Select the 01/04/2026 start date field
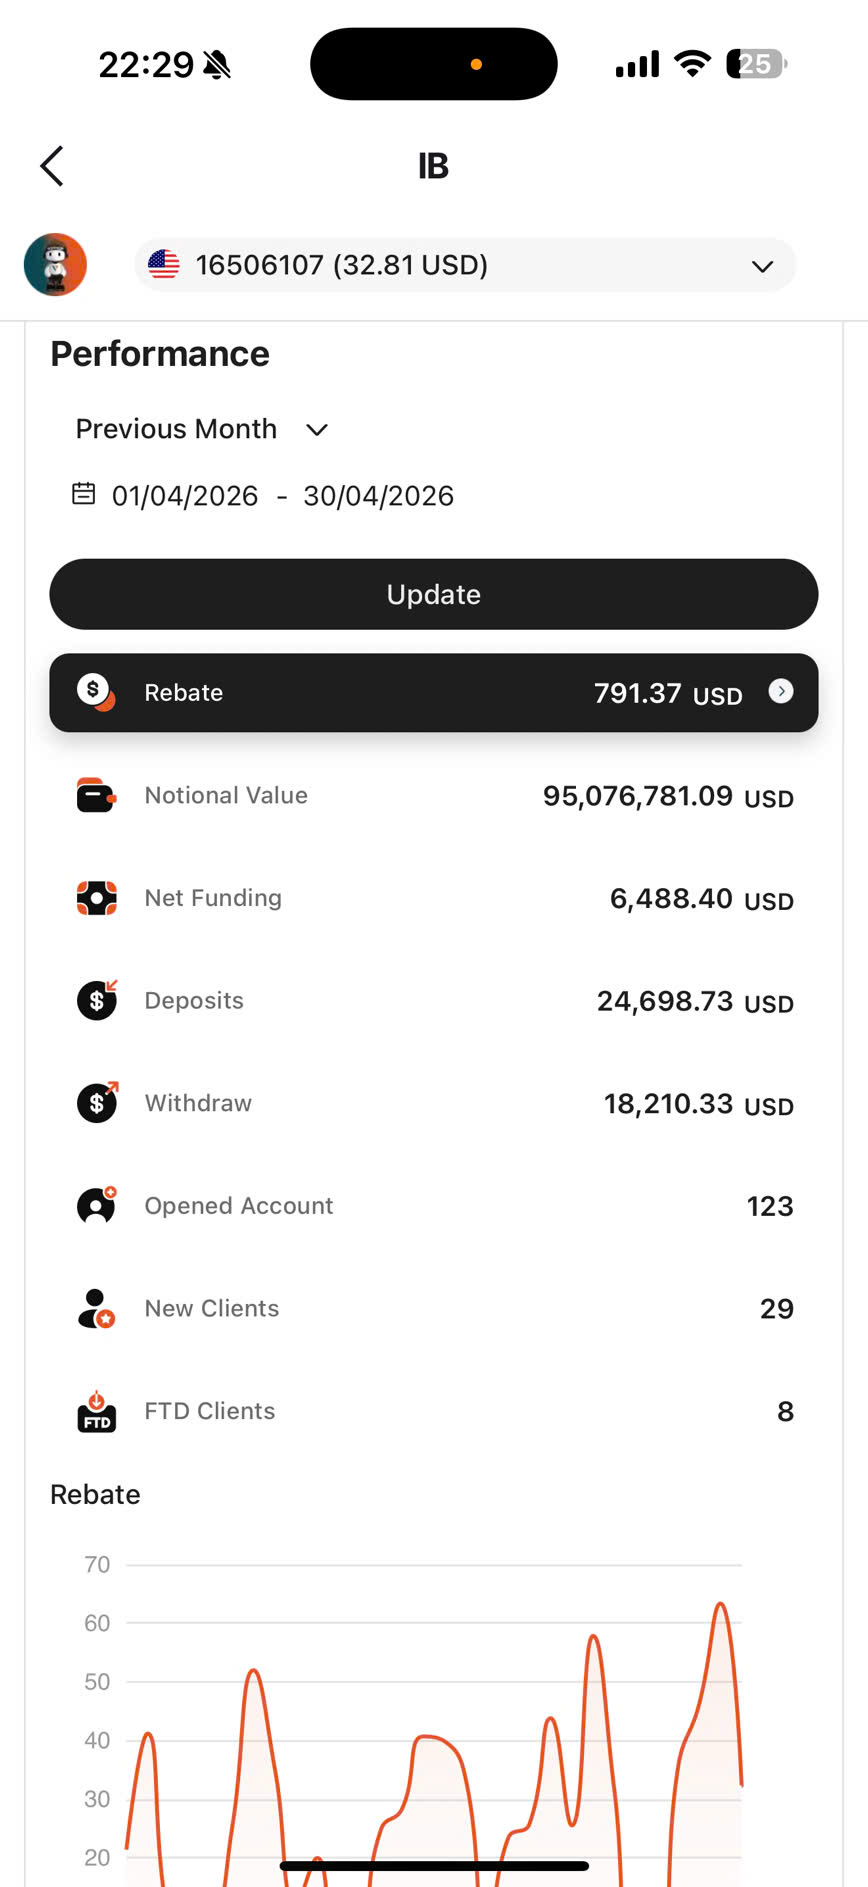The width and height of the screenshot is (868, 1887). pyautogui.click(x=185, y=496)
